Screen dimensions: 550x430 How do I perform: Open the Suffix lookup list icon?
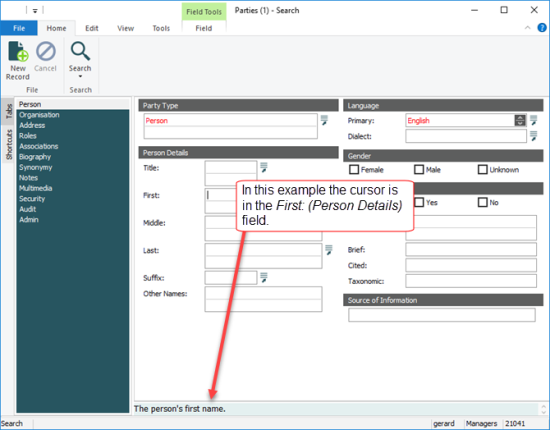point(264,277)
